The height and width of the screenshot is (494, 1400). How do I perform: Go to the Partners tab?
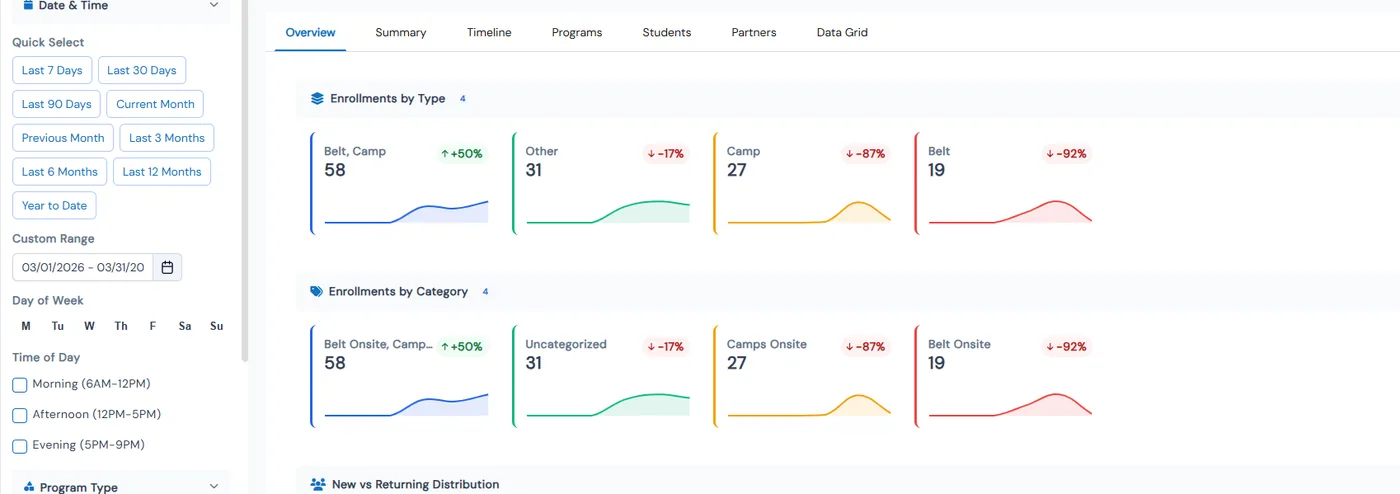[754, 33]
